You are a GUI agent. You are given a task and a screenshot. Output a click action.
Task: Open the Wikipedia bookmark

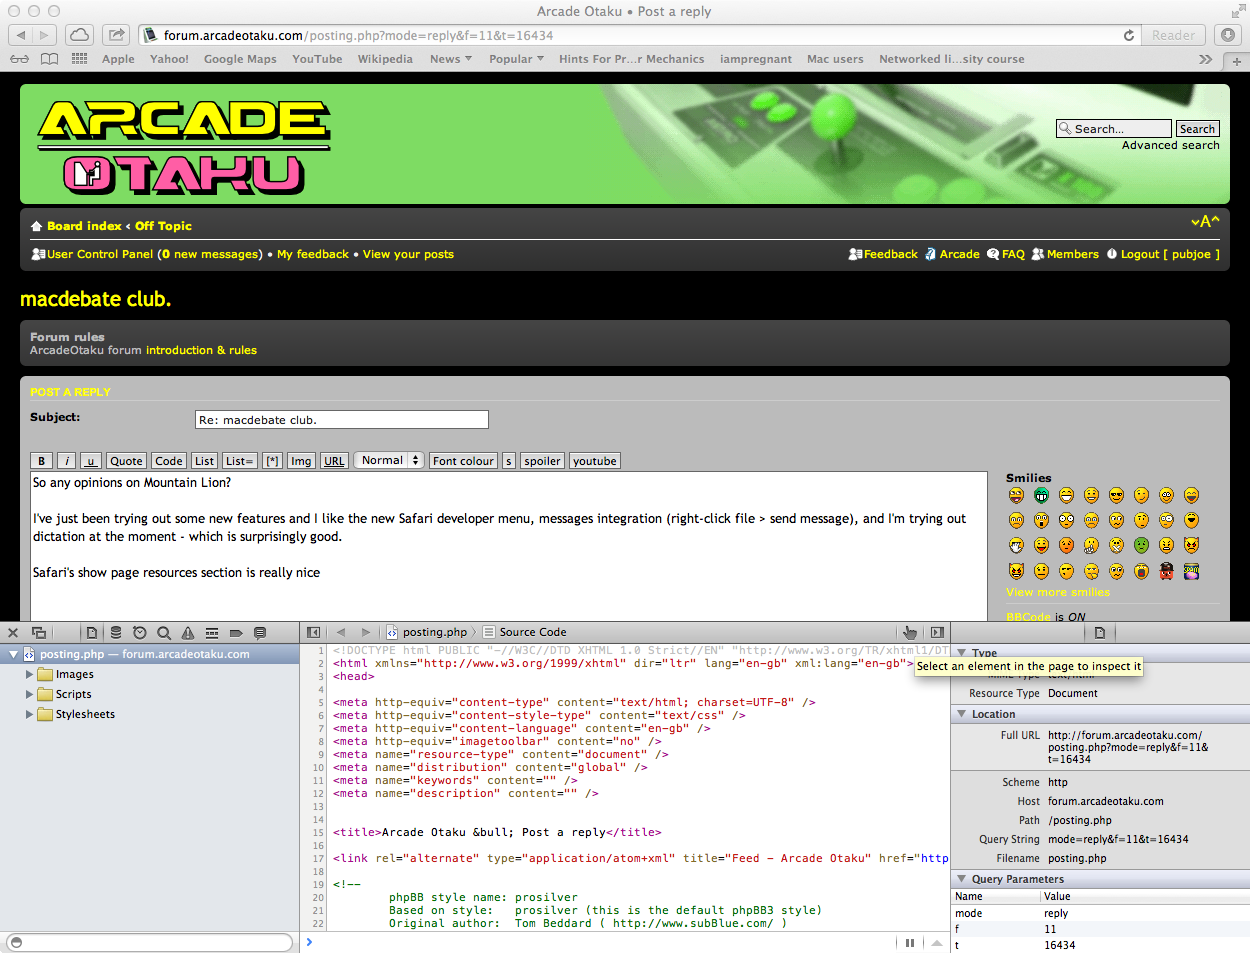pyautogui.click(x=385, y=59)
